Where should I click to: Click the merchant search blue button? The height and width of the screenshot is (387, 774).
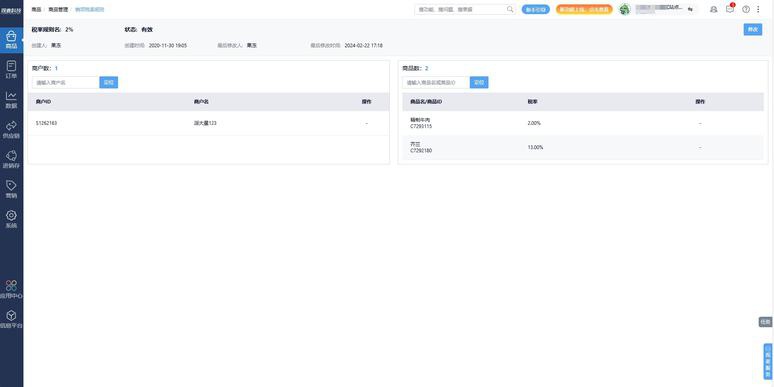pos(109,82)
